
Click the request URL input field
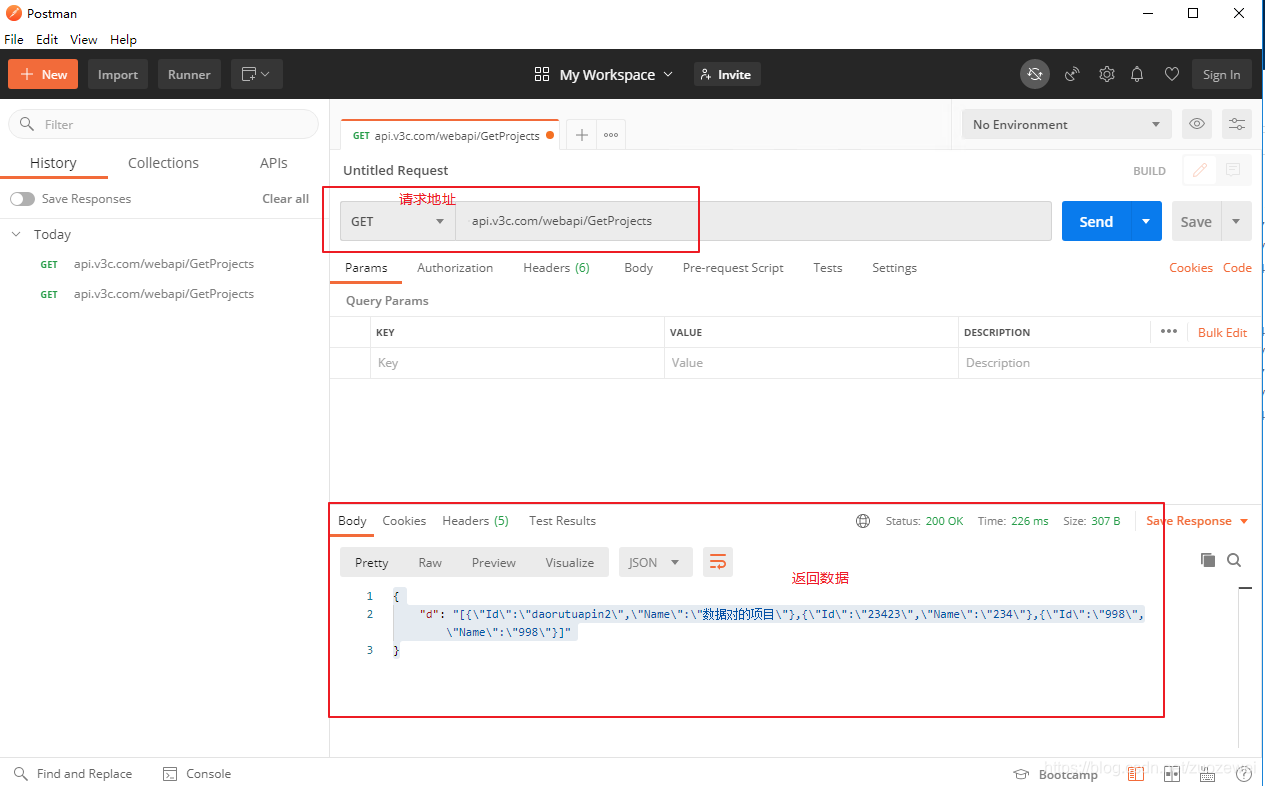(753, 221)
